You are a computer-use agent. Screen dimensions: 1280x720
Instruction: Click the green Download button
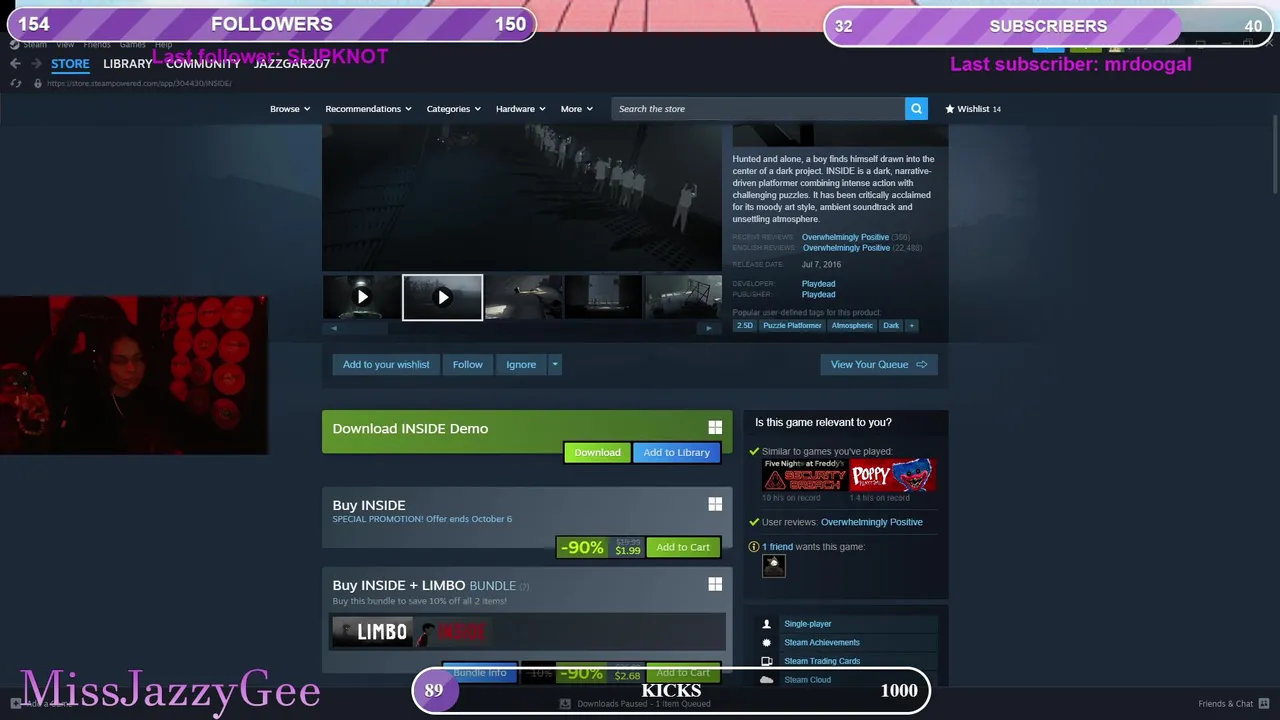click(597, 453)
